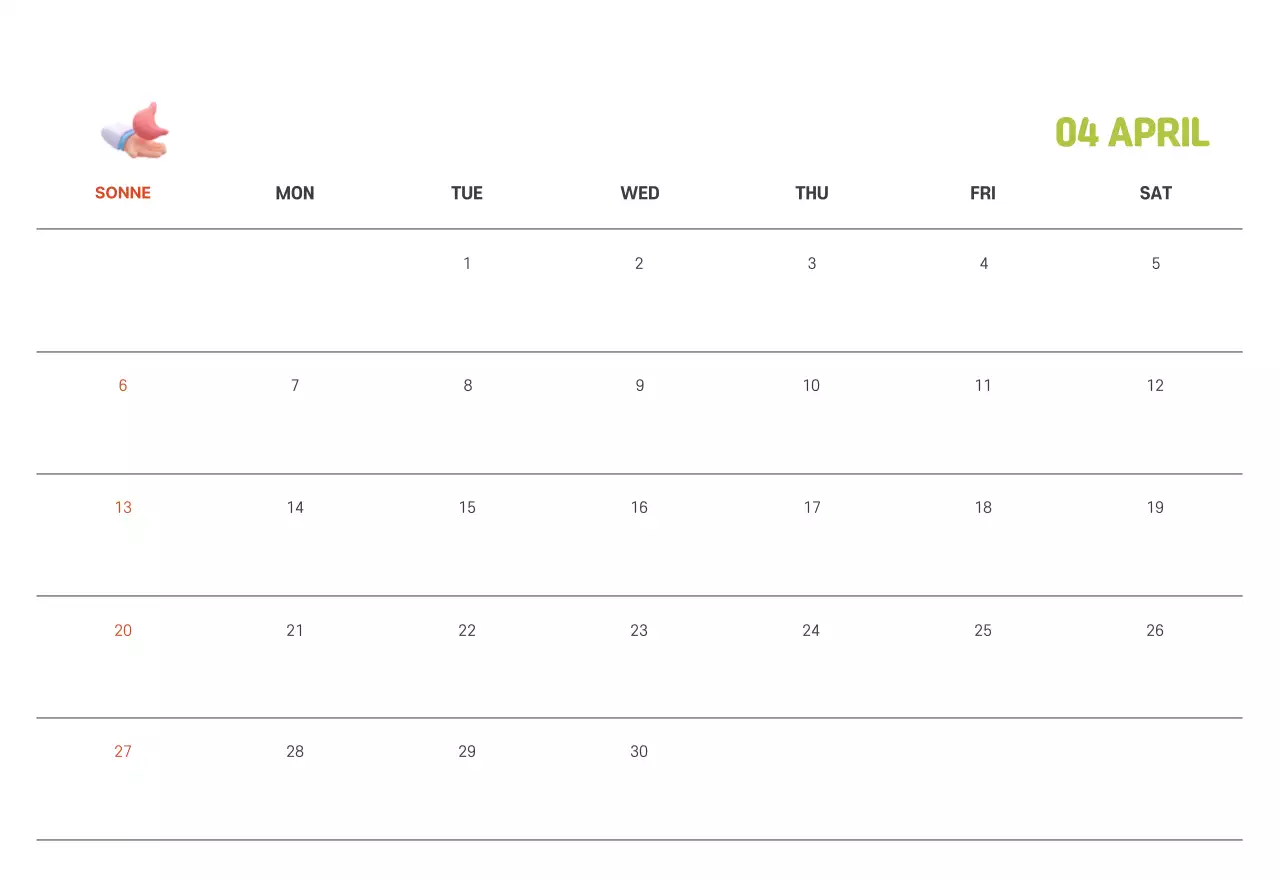Select the red date 27
The image size is (1280, 880).
coord(123,751)
